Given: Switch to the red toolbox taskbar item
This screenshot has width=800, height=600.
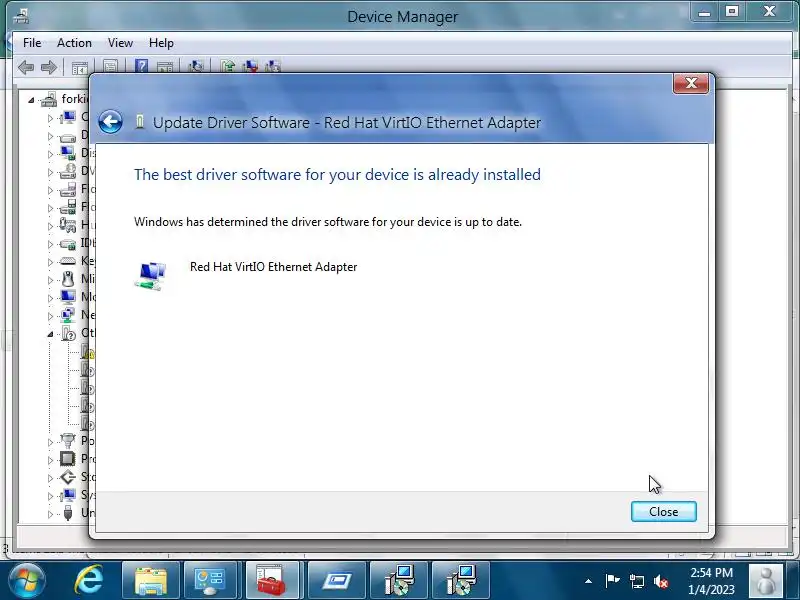Looking at the screenshot, I should [271, 581].
